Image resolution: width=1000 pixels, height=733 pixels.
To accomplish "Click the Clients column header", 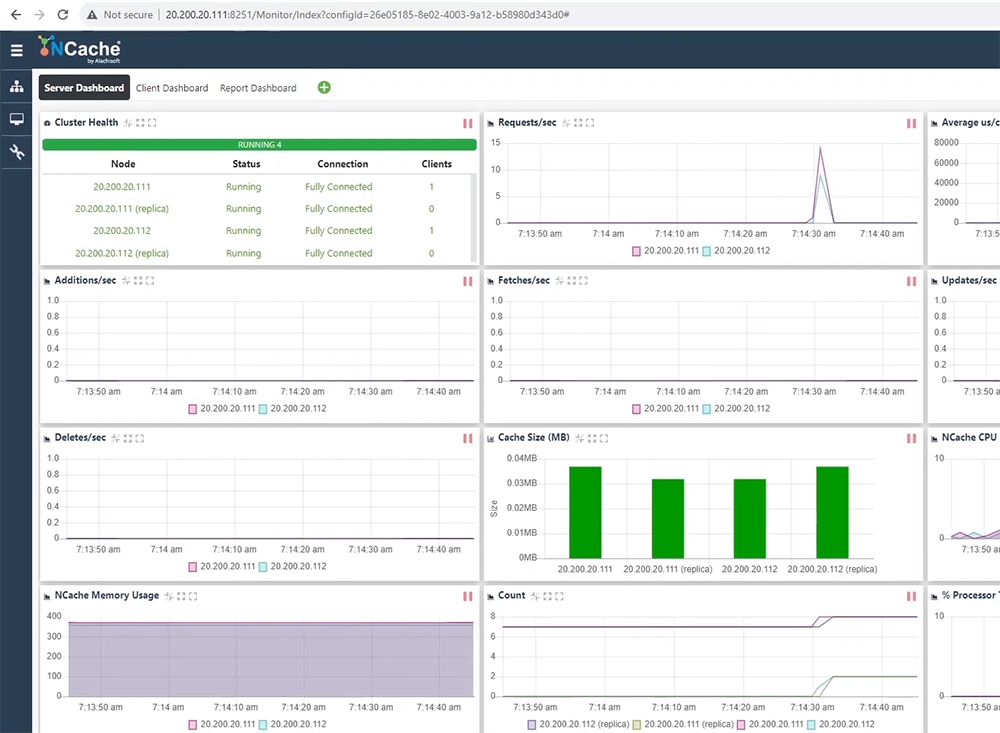I will [x=437, y=164].
